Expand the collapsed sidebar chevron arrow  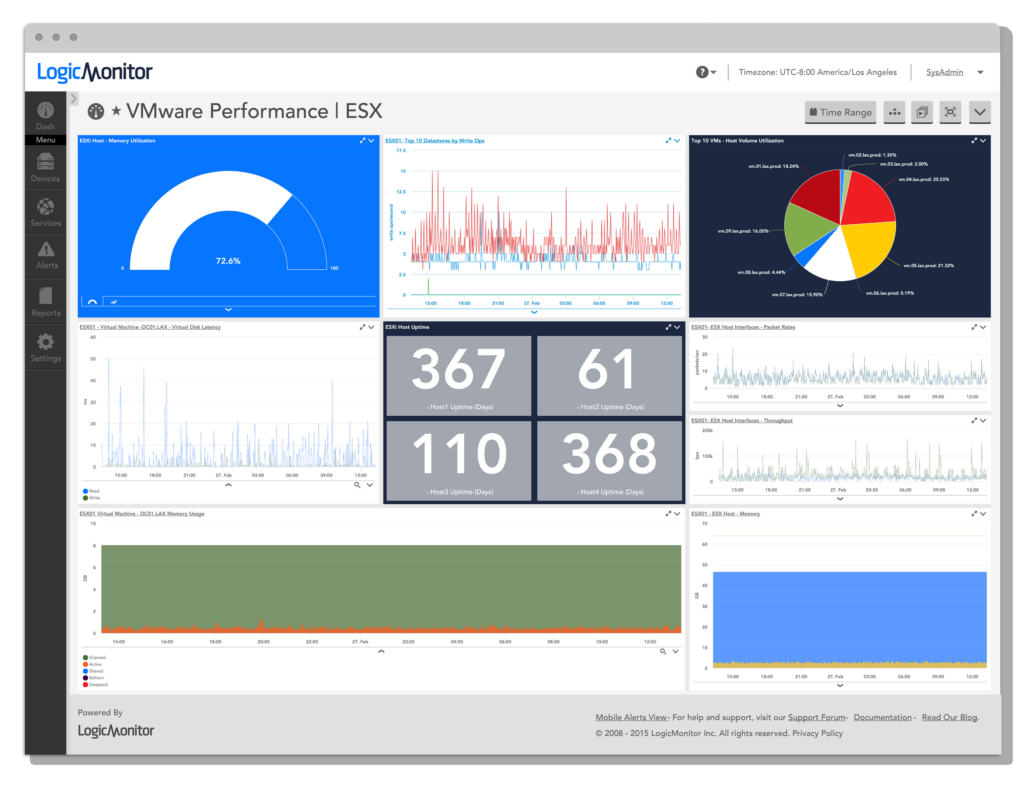tap(74, 99)
